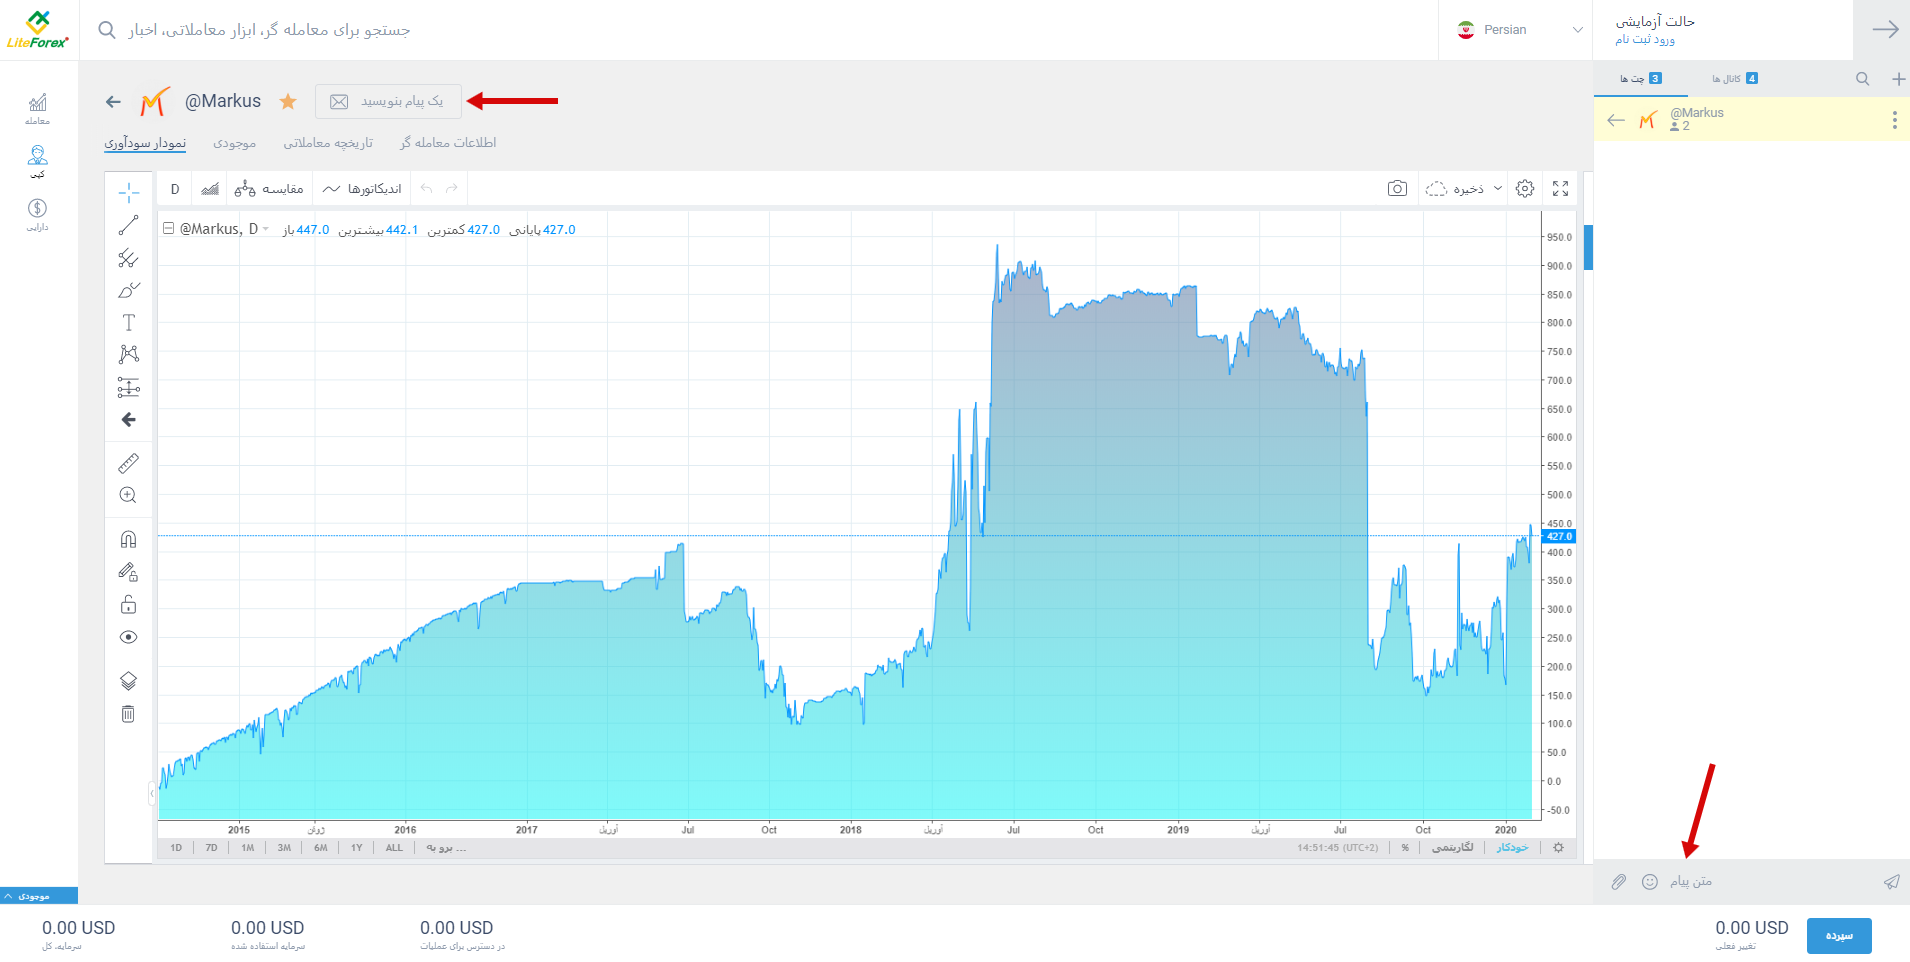Toggle the lock drawings icon

128,604
